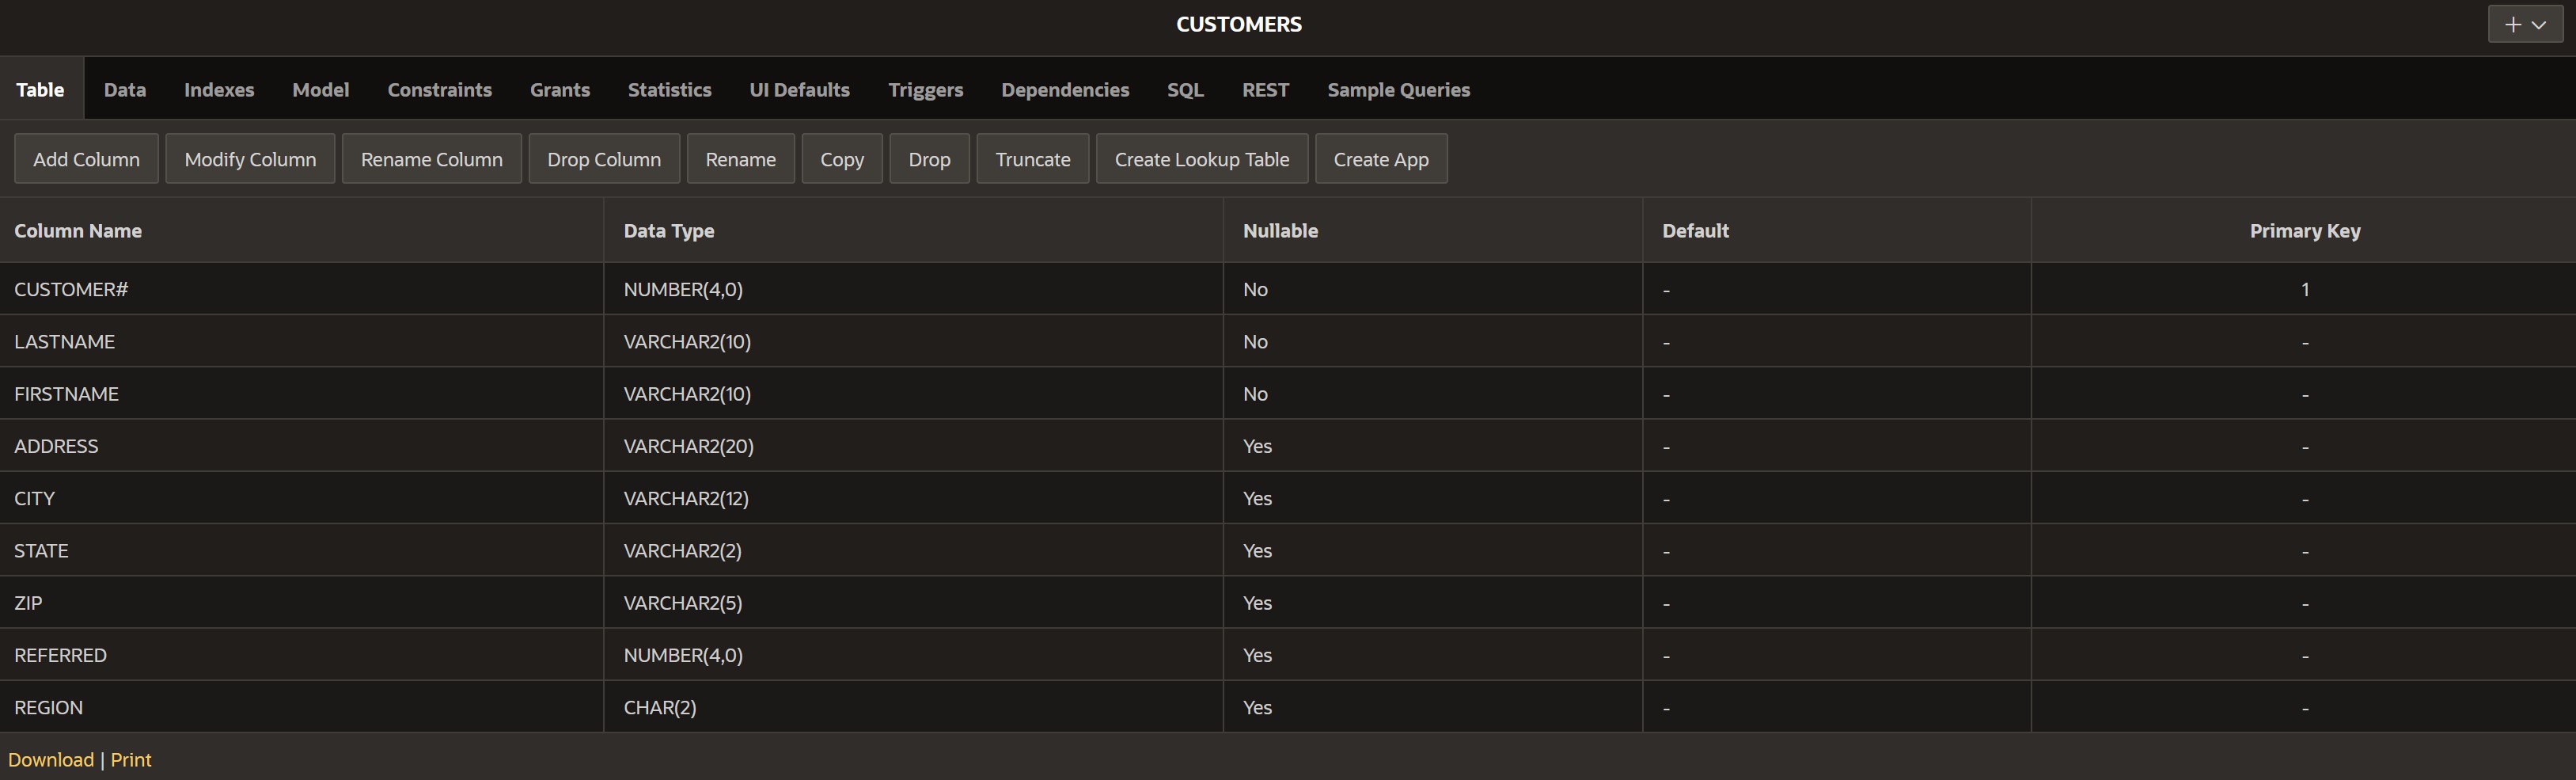Click the Modify Column button

(x=250, y=159)
